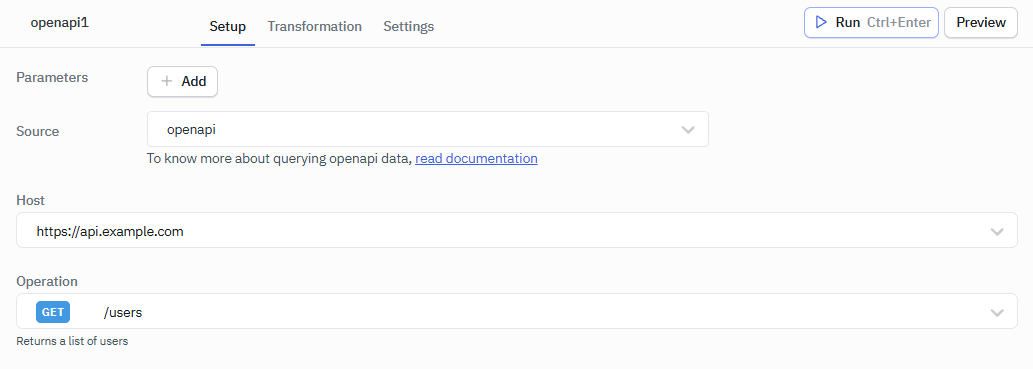The width and height of the screenshot is (1033, 369).
Task: Click the https://api.example.com host value
Action: tap(109, 231)
